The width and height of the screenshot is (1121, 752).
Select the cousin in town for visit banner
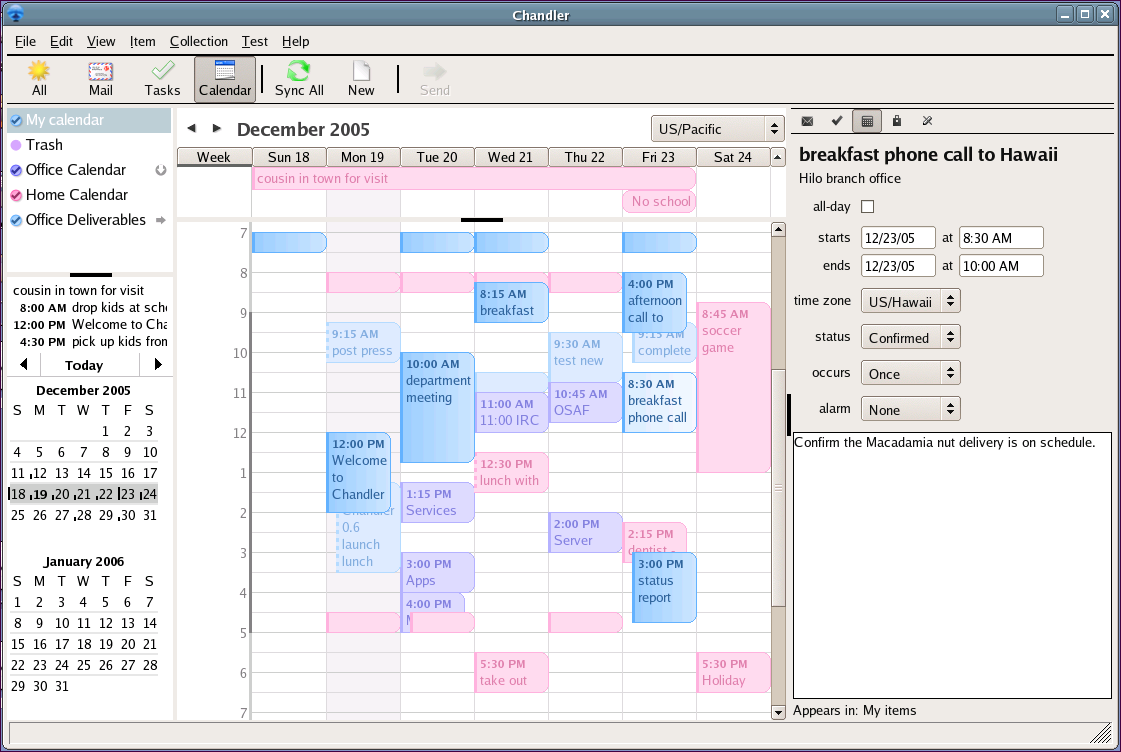click(473, 179)
